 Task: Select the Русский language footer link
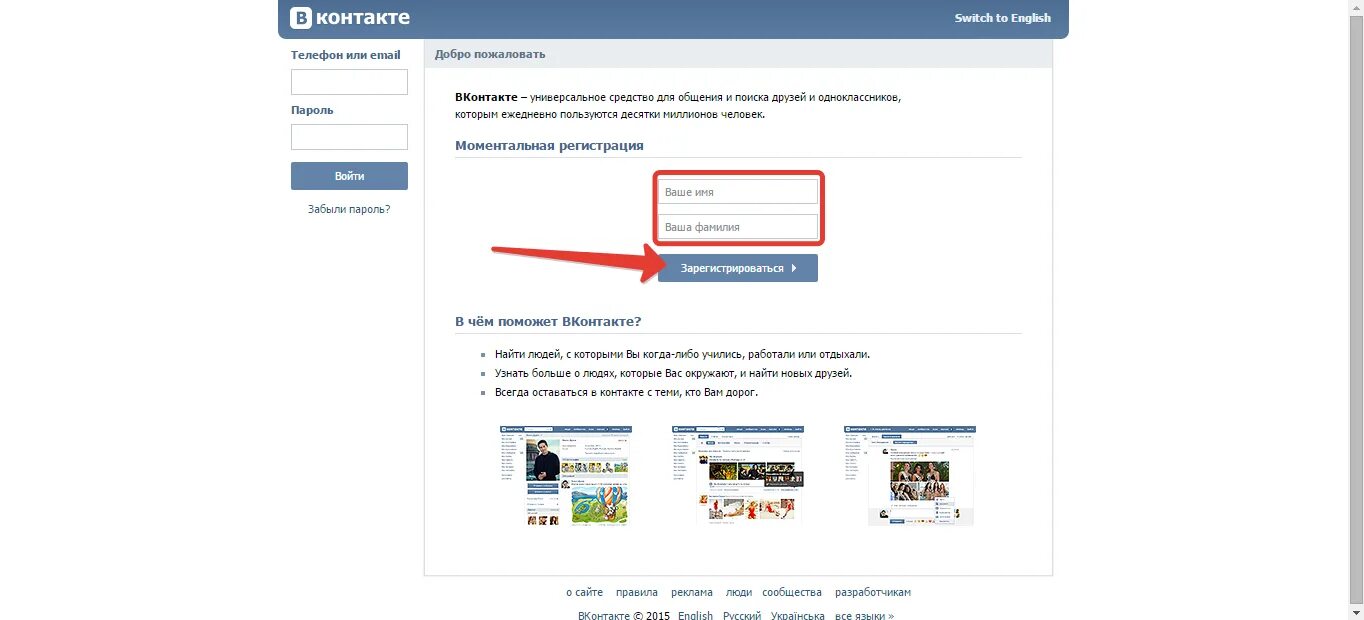point(742,615)
